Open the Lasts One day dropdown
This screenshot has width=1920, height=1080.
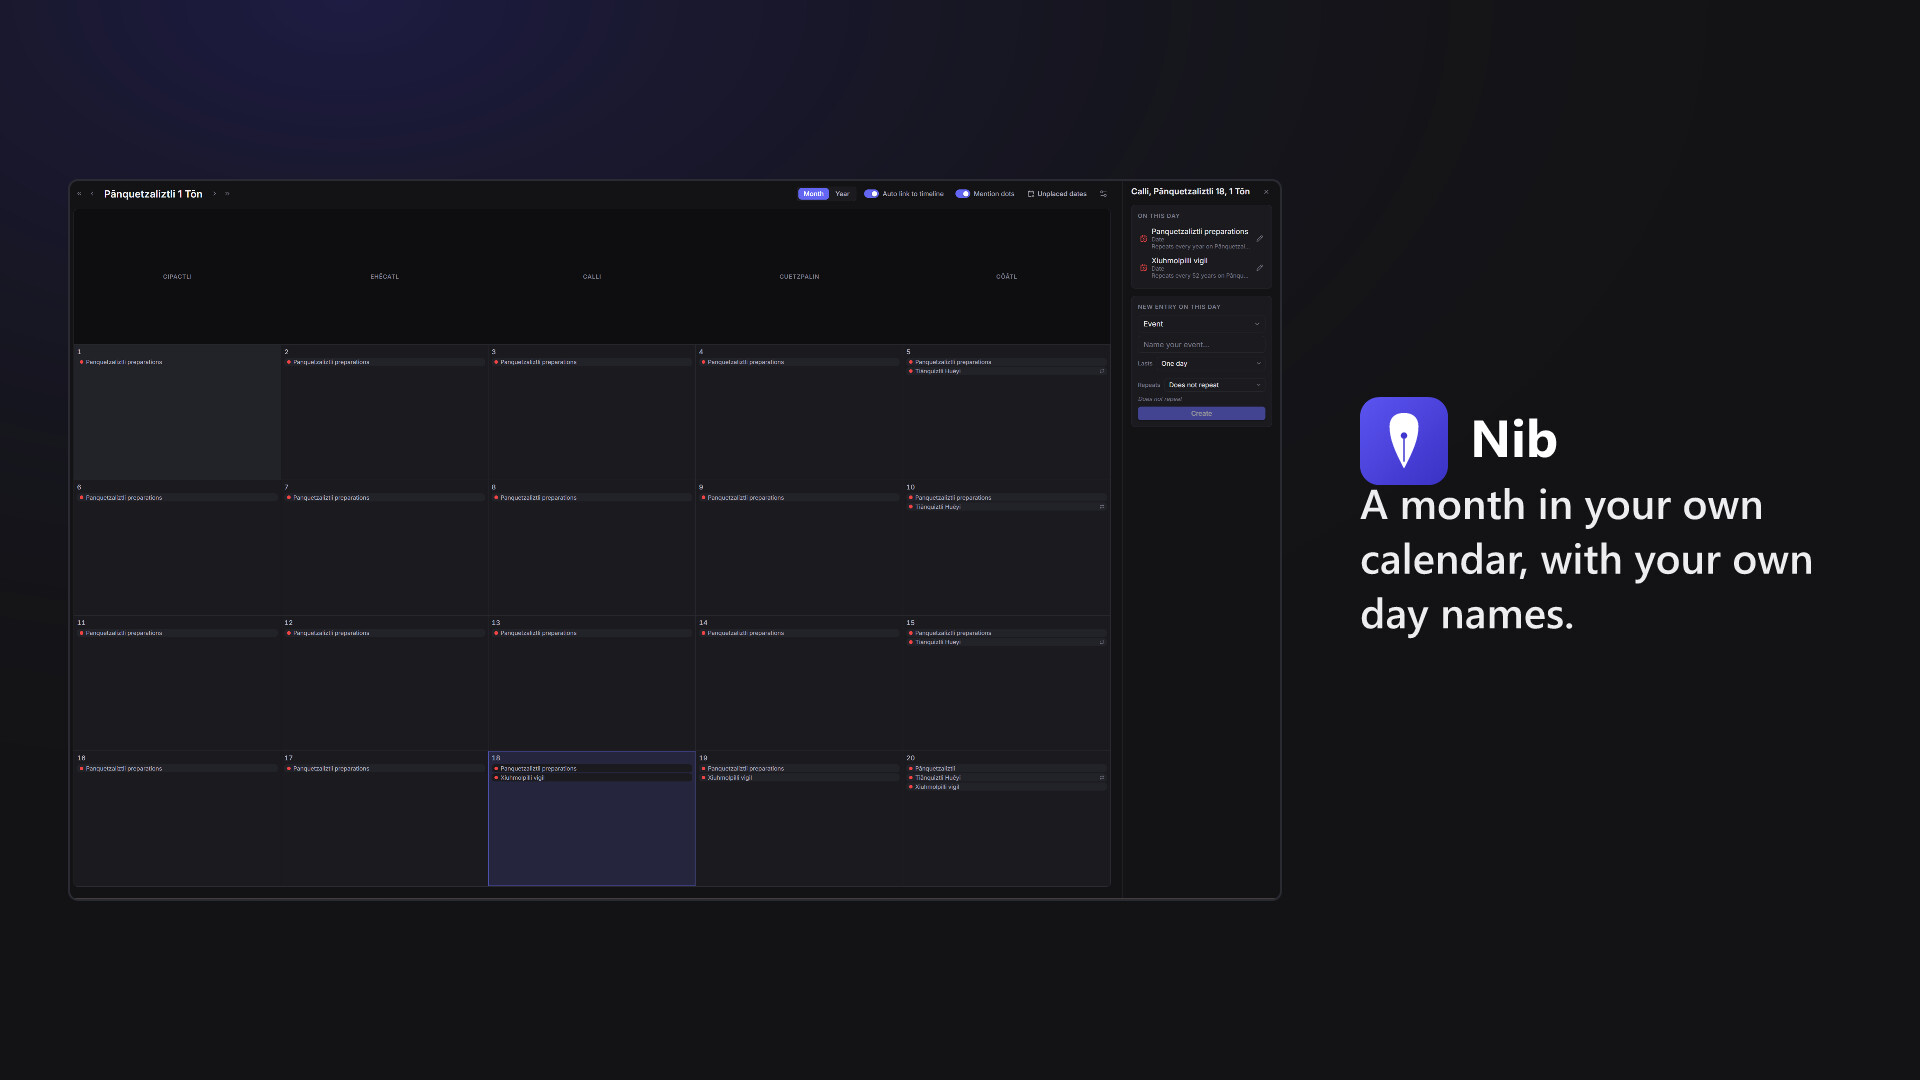1211,364
